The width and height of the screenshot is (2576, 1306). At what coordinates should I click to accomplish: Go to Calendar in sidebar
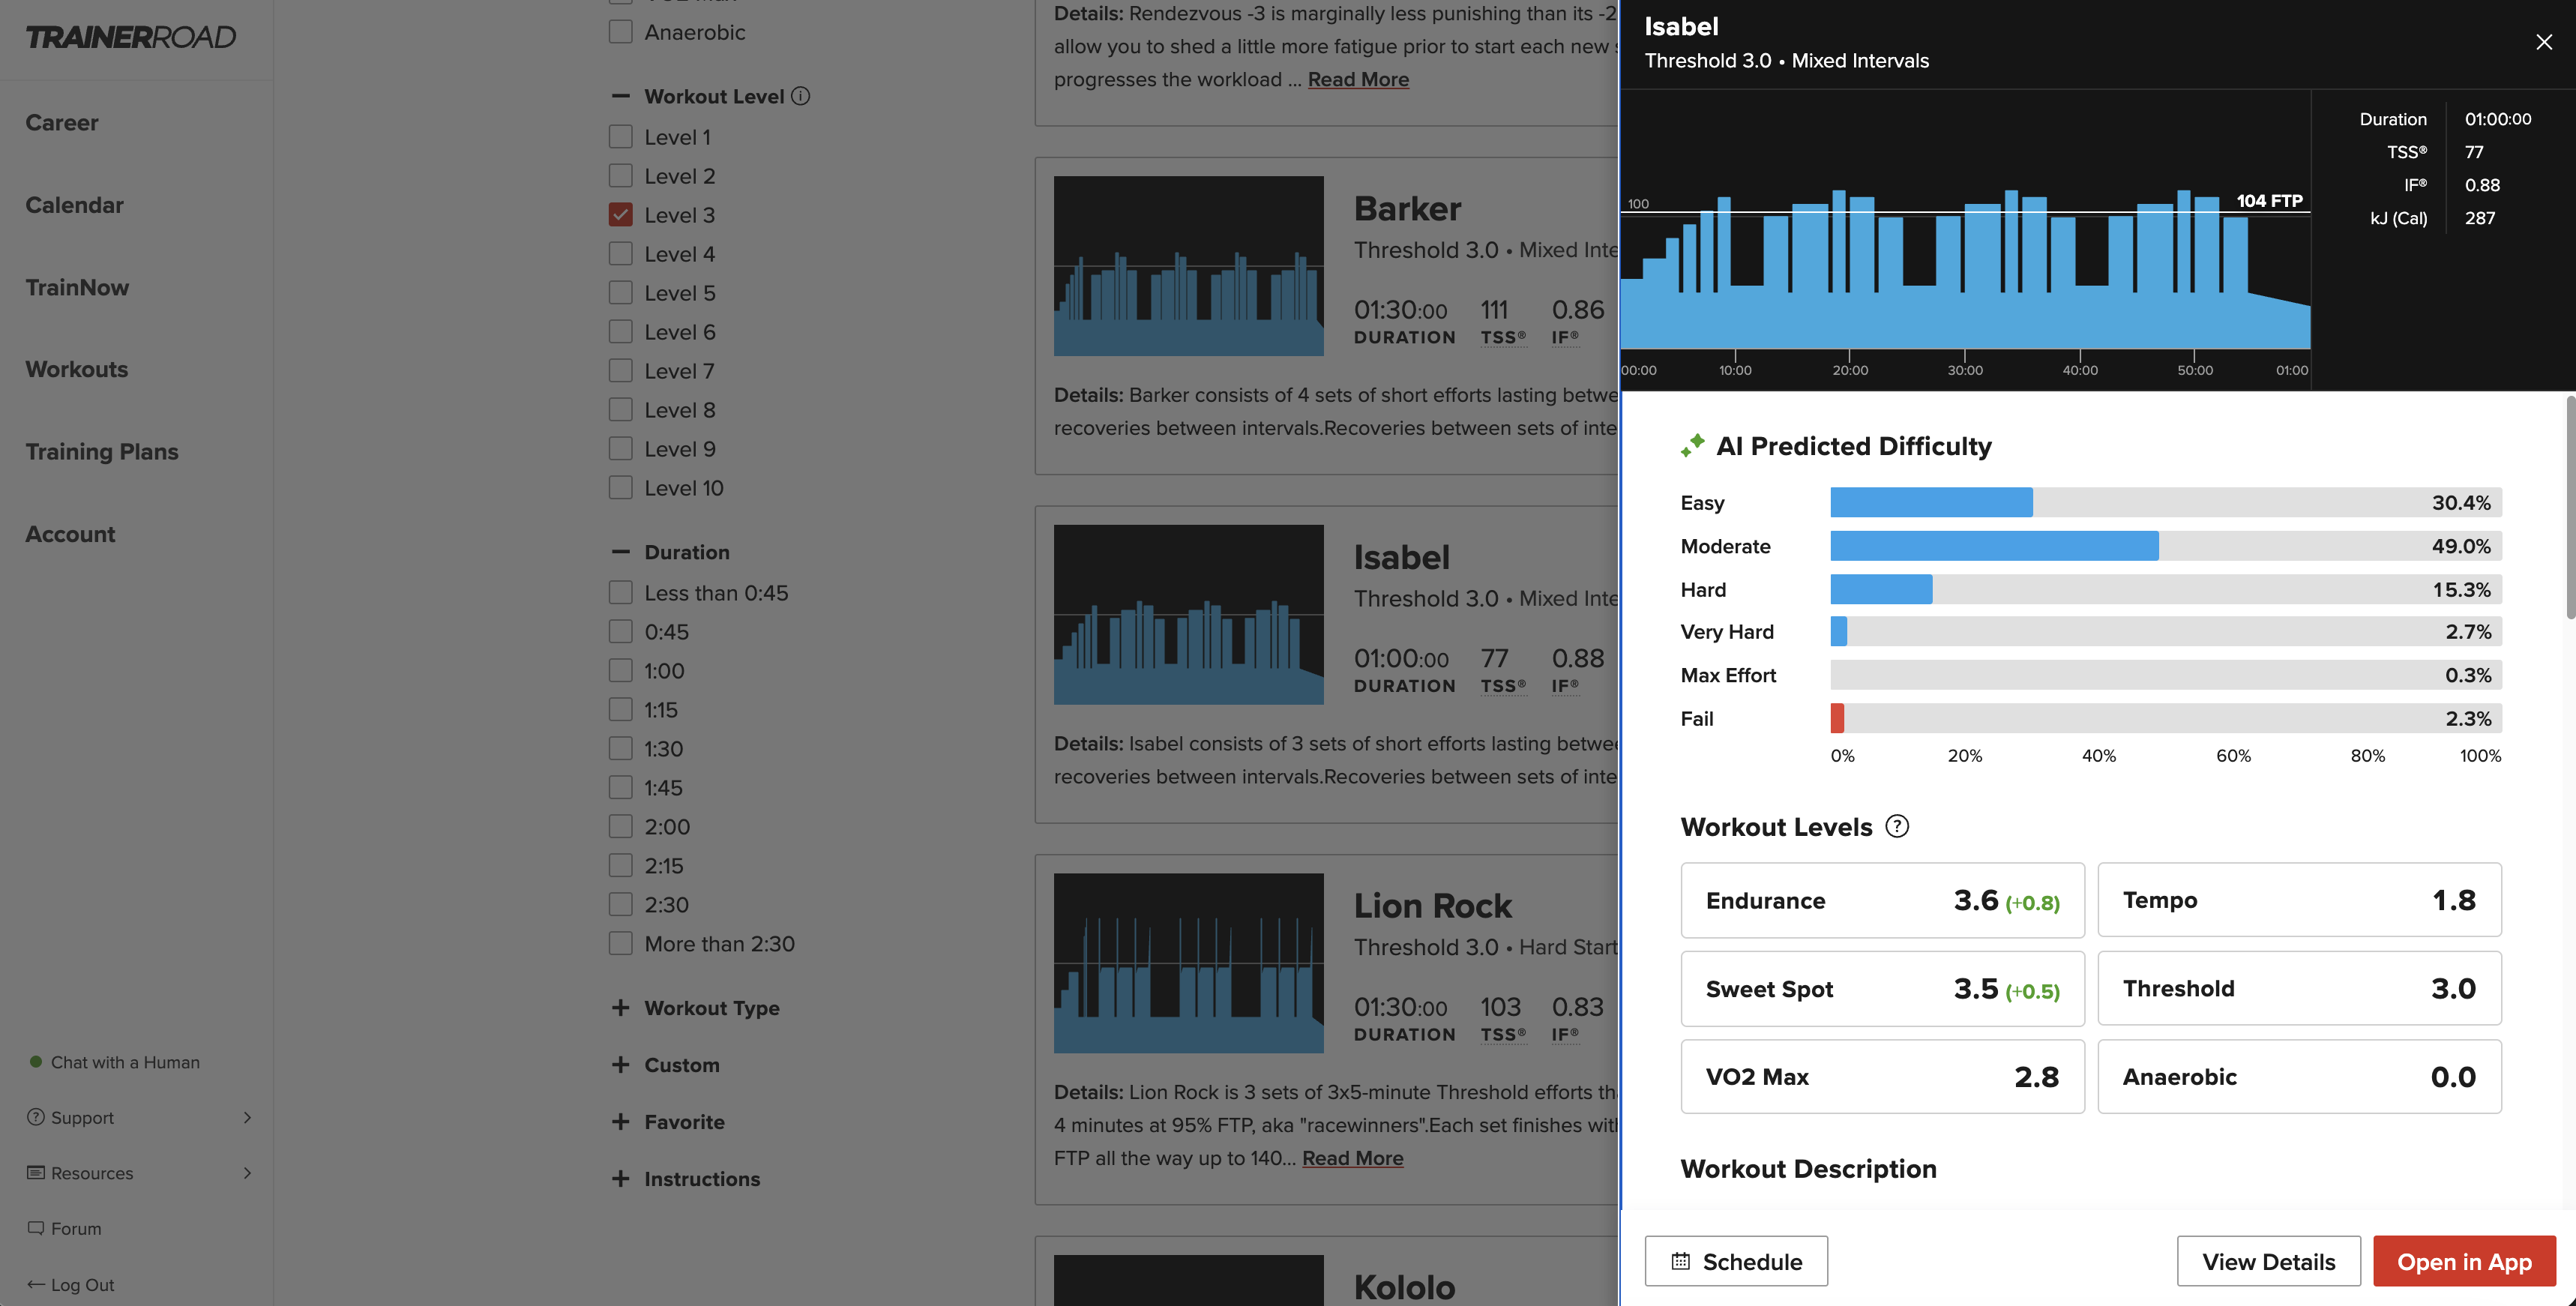point(74,205)
